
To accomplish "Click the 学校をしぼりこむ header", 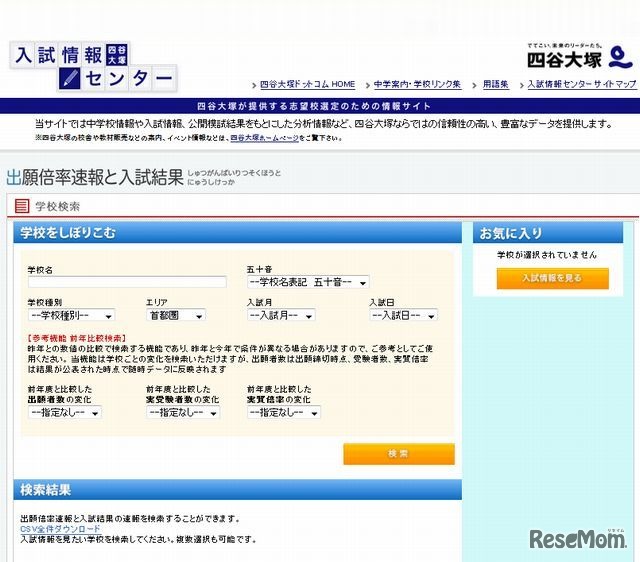I will click(238, 233).
